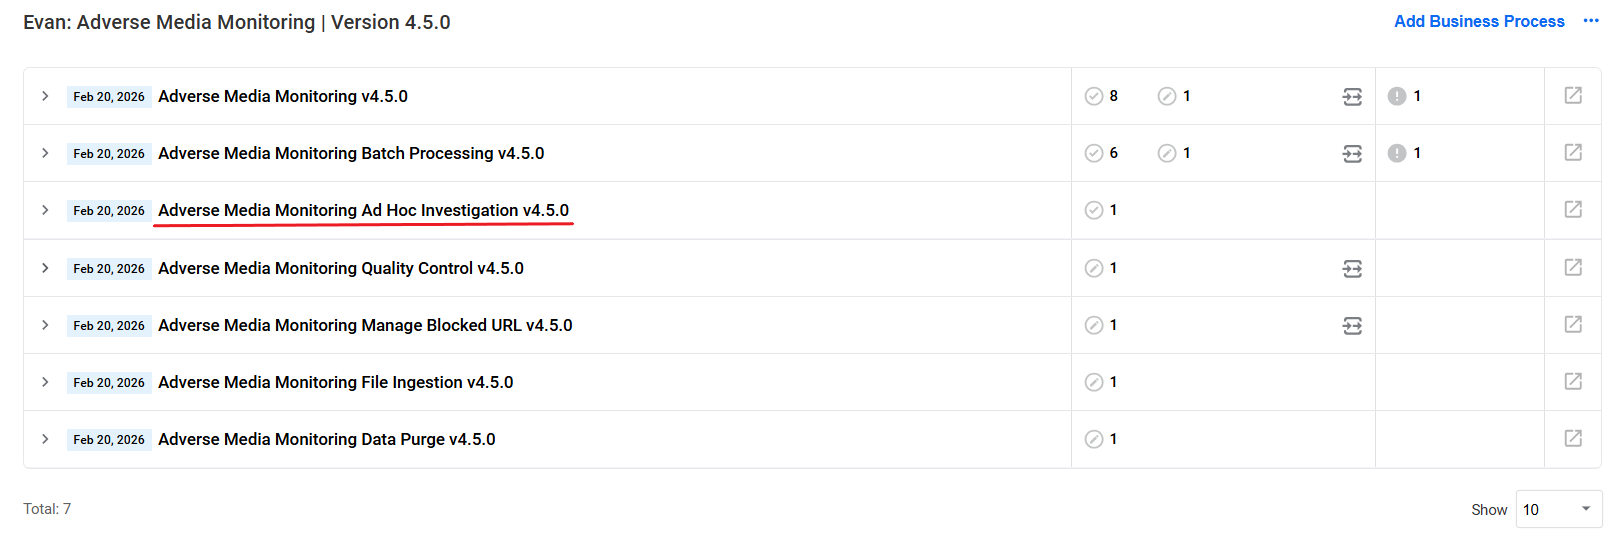The image size is (1624, 536).
Task: Open the Show rows-per-page dropdown
Action: tap(1559, 509)
